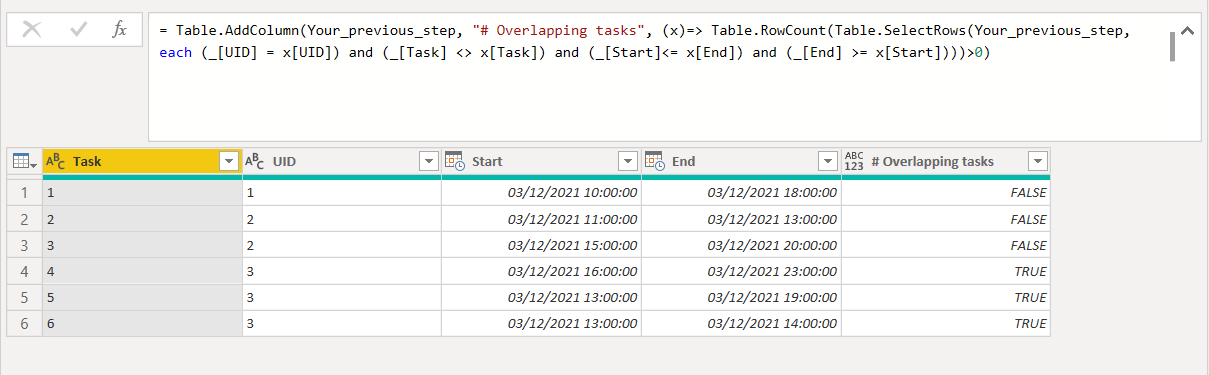The height and width of the screenshot is (375, 1209).
Task: Click the Task column text type icon
Action: coord(56,161)
